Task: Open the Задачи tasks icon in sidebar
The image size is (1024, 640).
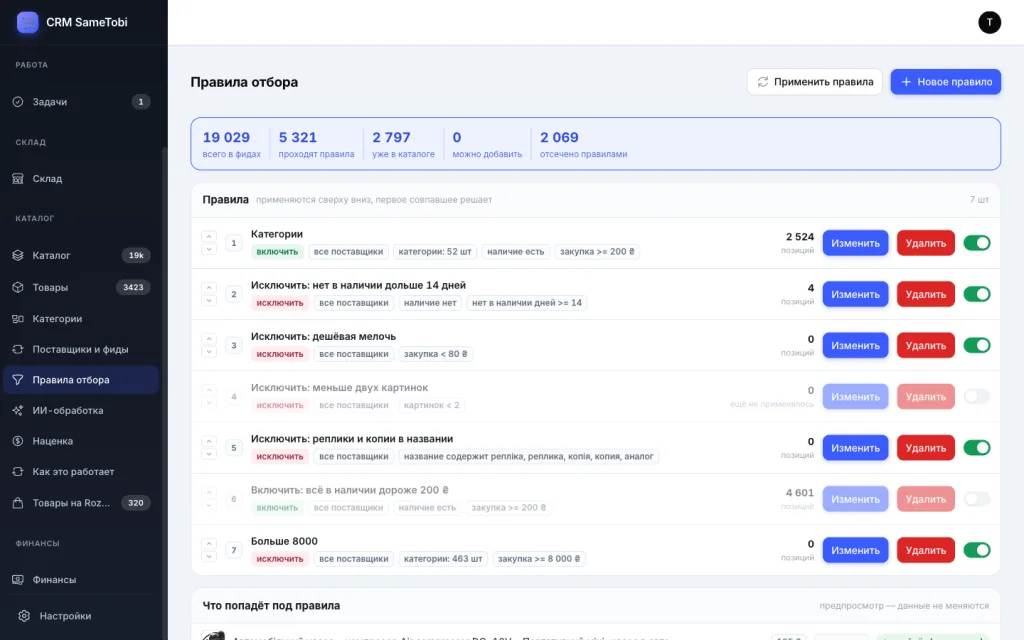Action: [18, 102]
